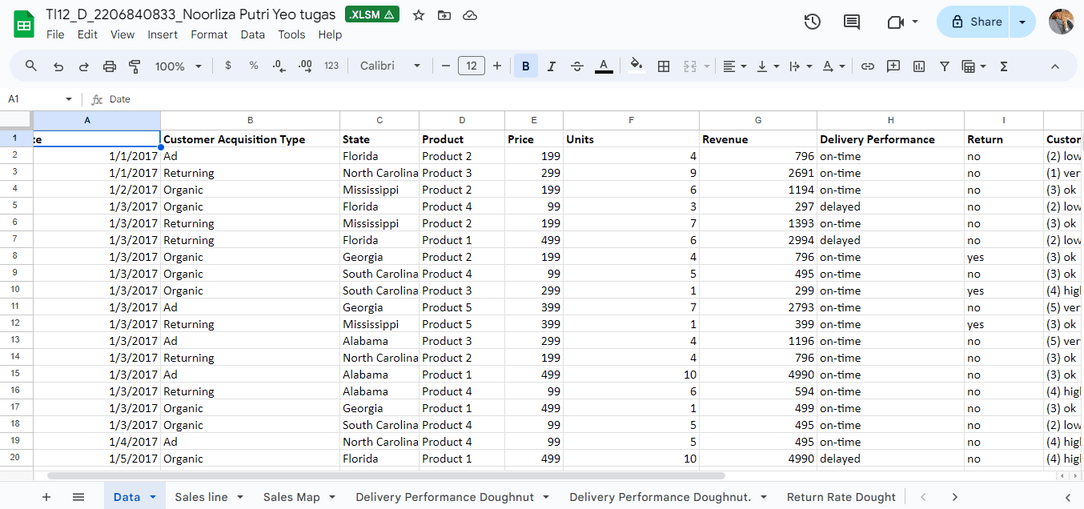Open the search menus magnifier

coord(30,66)
